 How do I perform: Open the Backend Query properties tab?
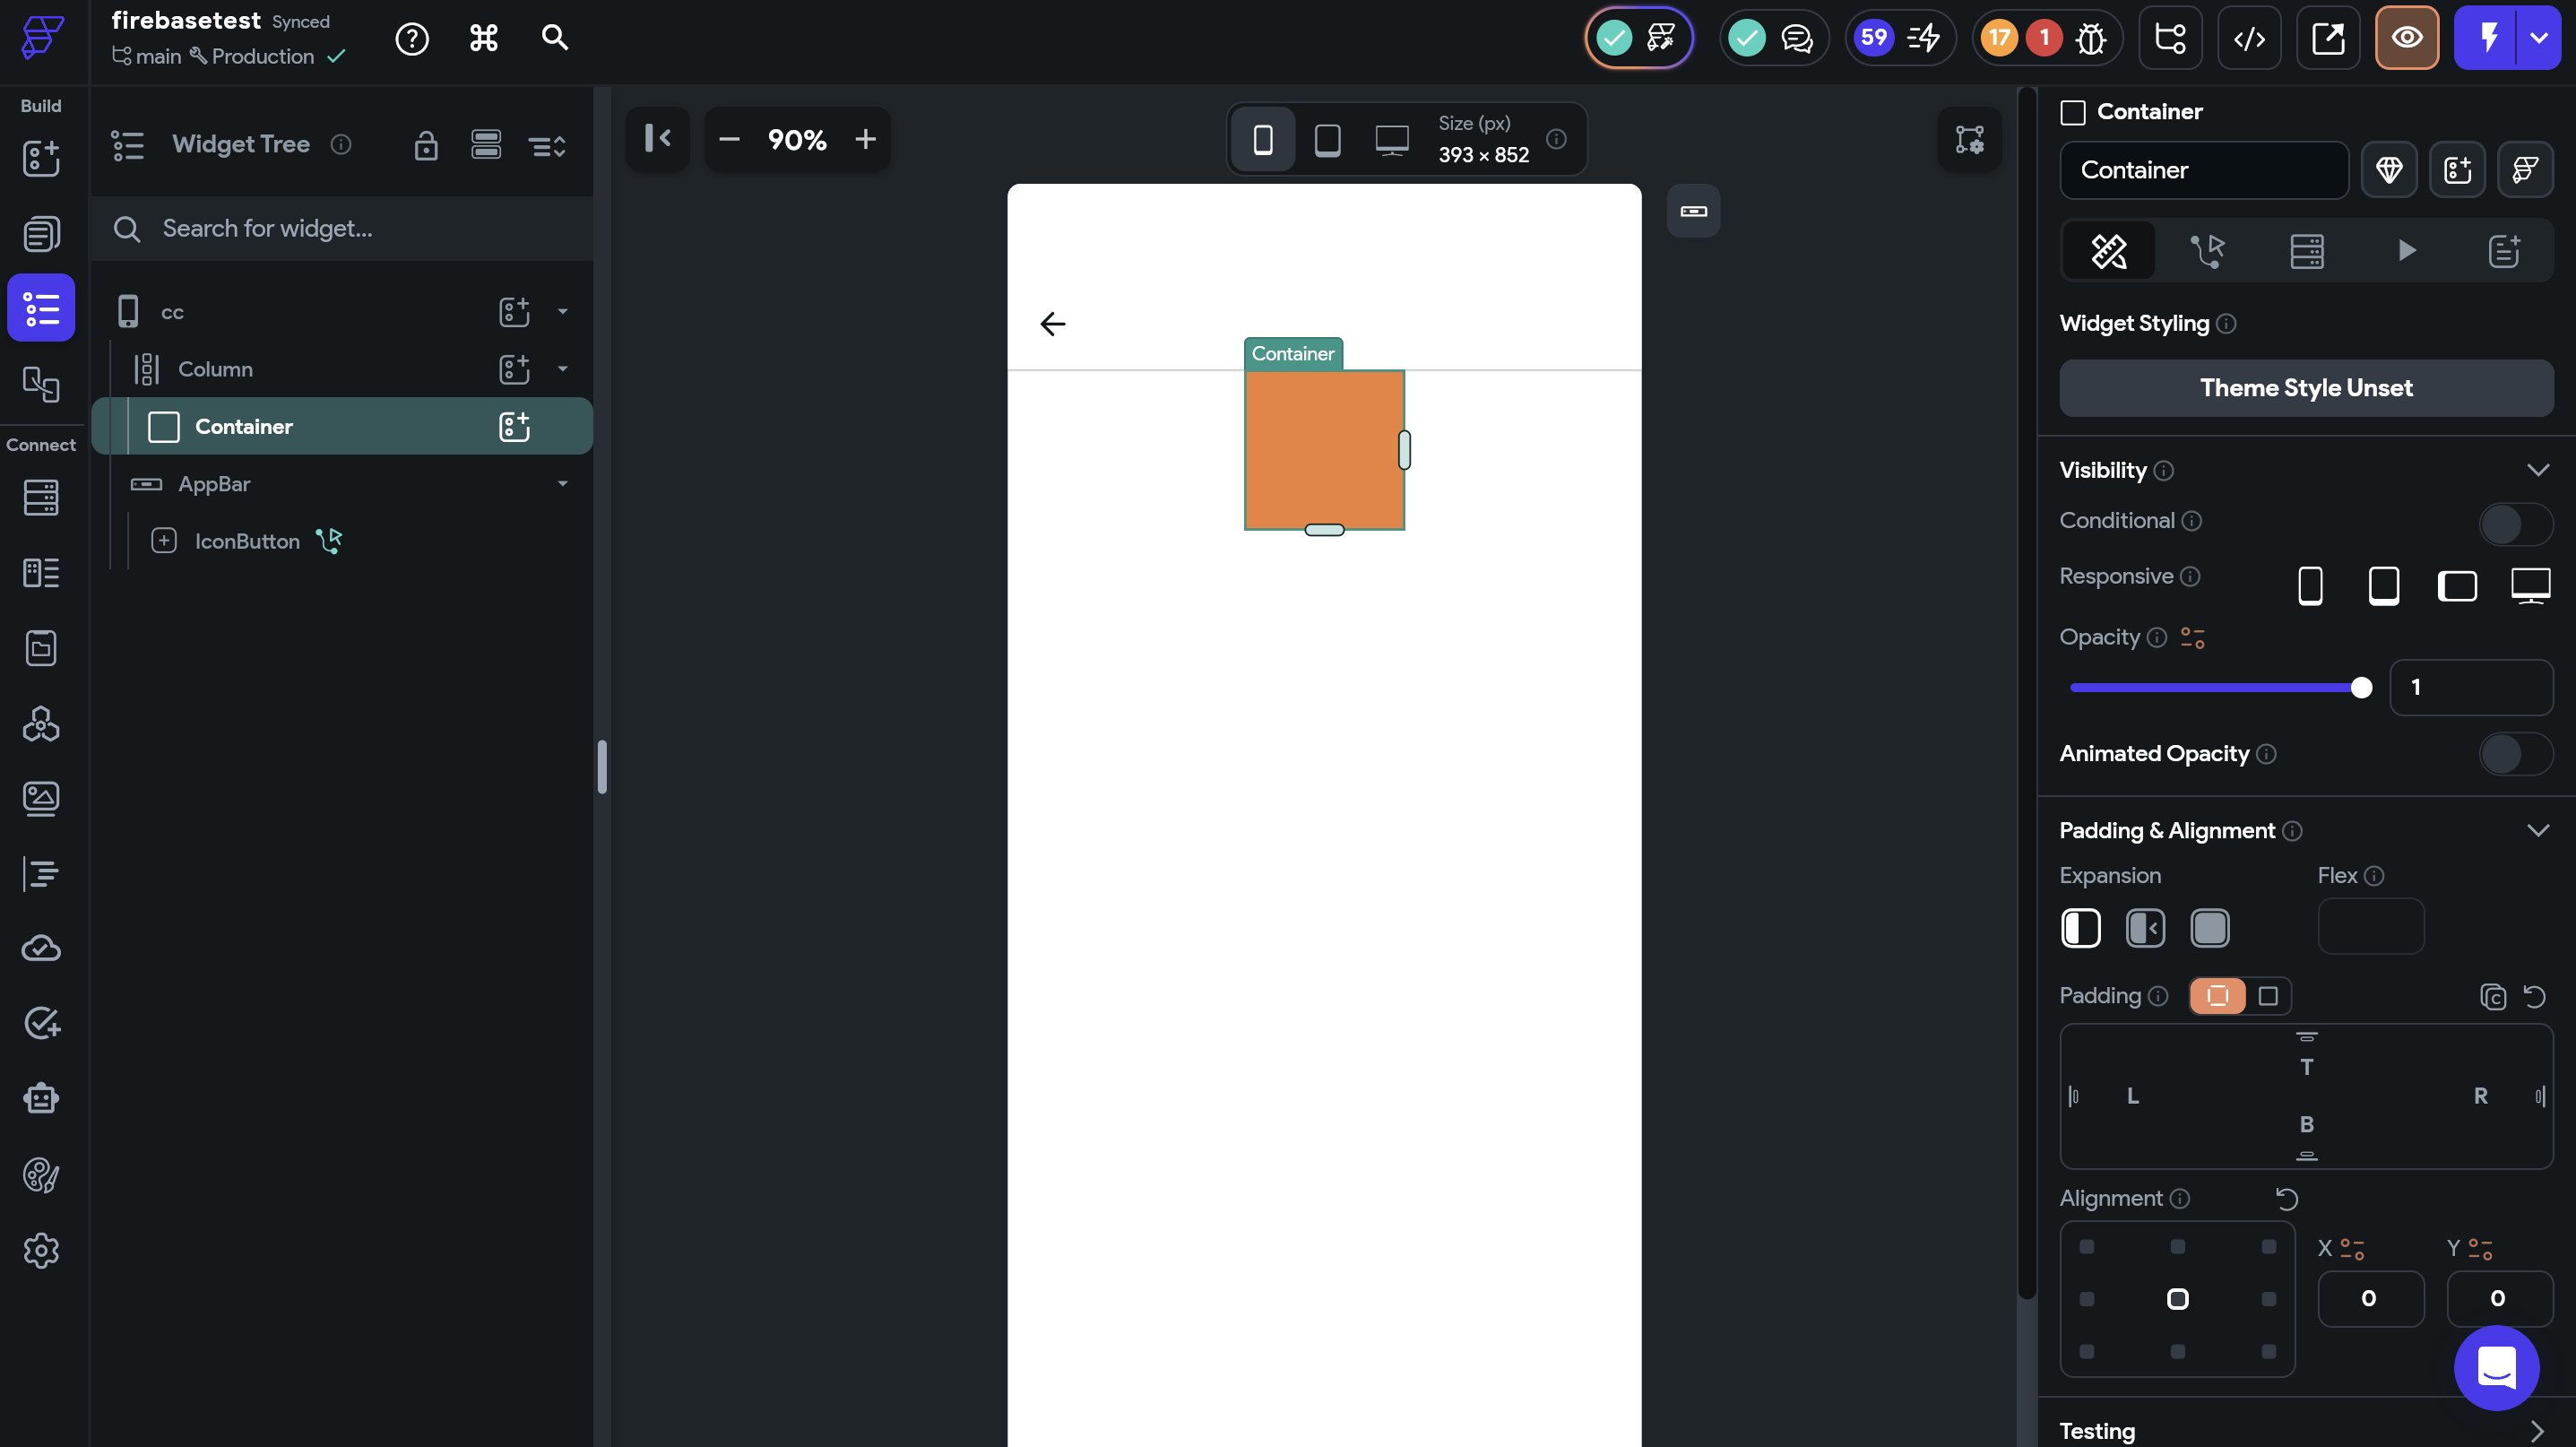(x=2307, y=250)
